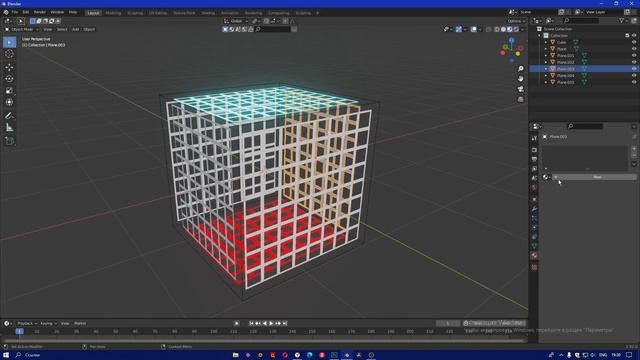Select the Annotate tool
This screenshot has height=360, width=640.
tap(9, 116)
